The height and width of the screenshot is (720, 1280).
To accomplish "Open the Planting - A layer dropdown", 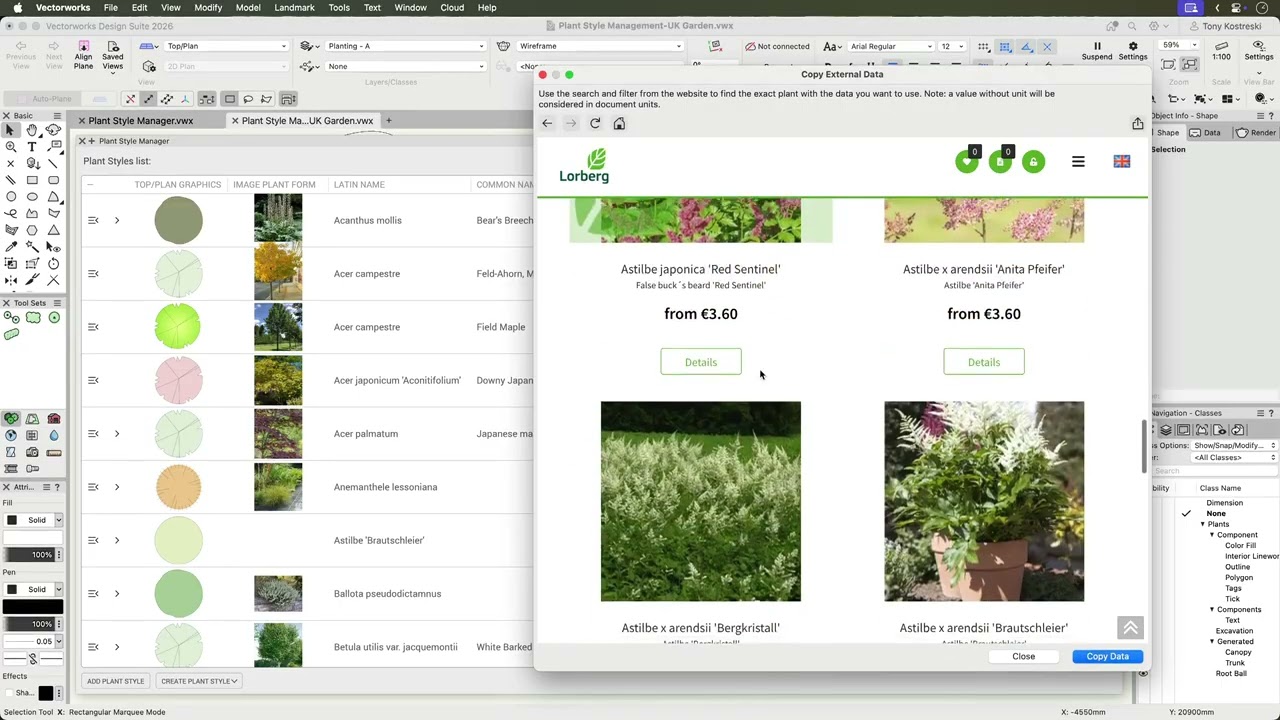I will (405, 46).
